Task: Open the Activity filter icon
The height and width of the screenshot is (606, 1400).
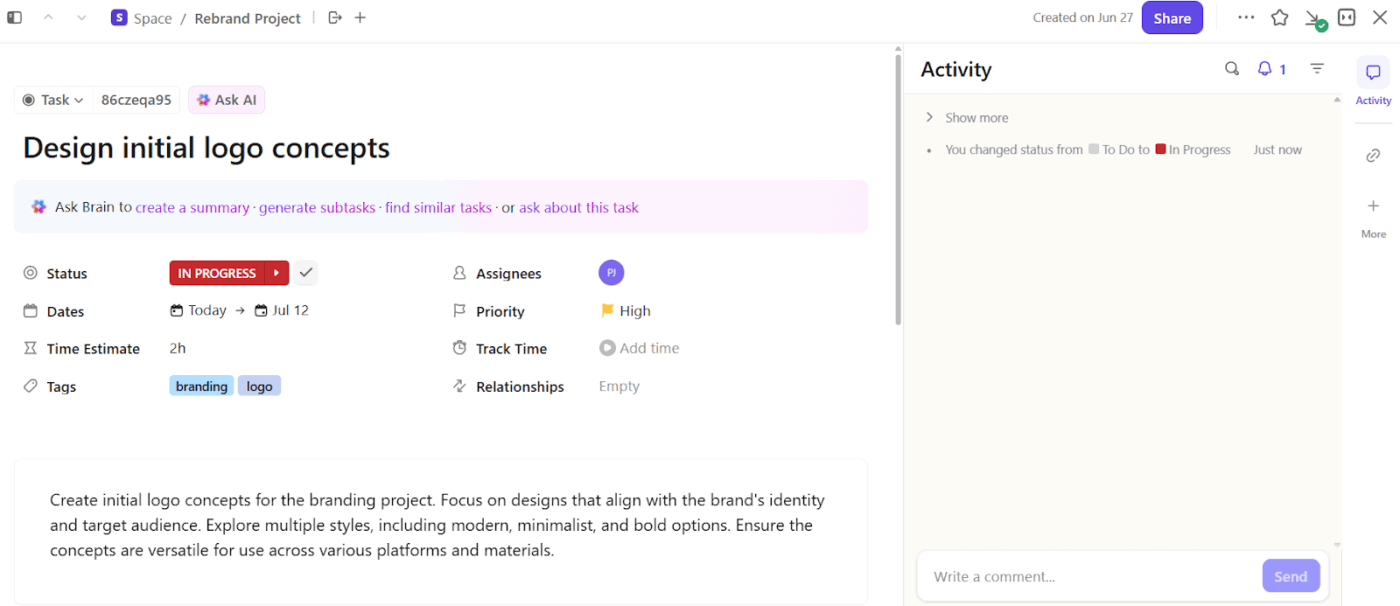Action: point(1317,68)
